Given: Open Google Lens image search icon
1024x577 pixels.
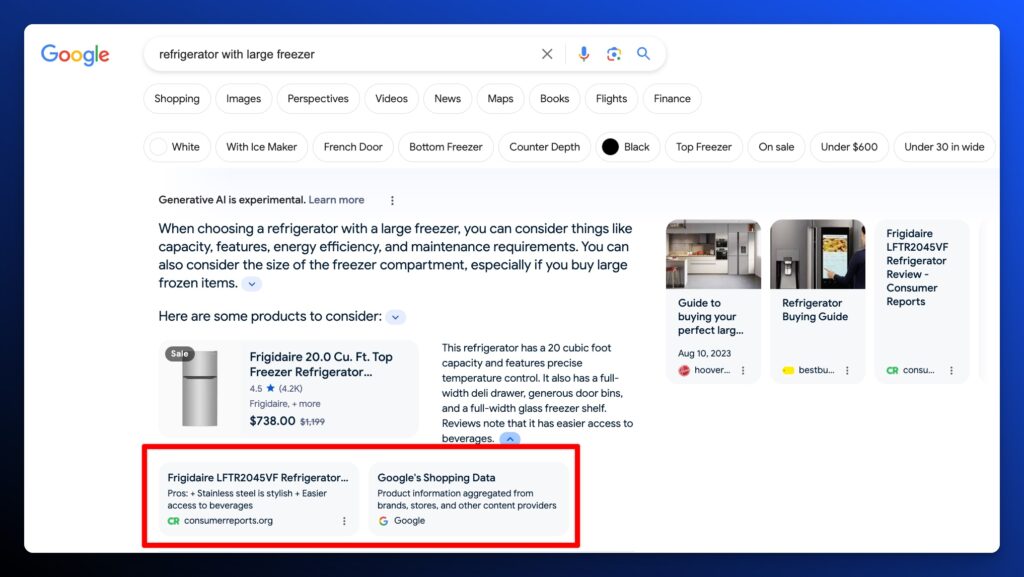Looking at the screenshot, I should pyautogui.click(x=614, y=54).
